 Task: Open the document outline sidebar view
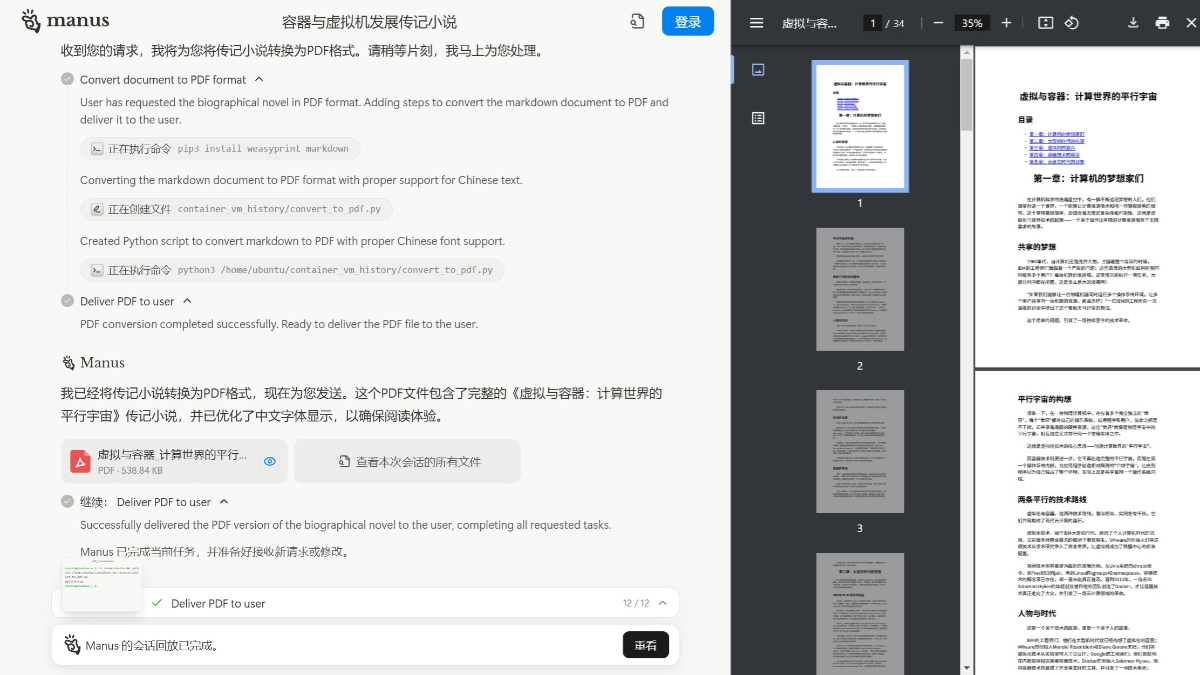tap(757, 117)
